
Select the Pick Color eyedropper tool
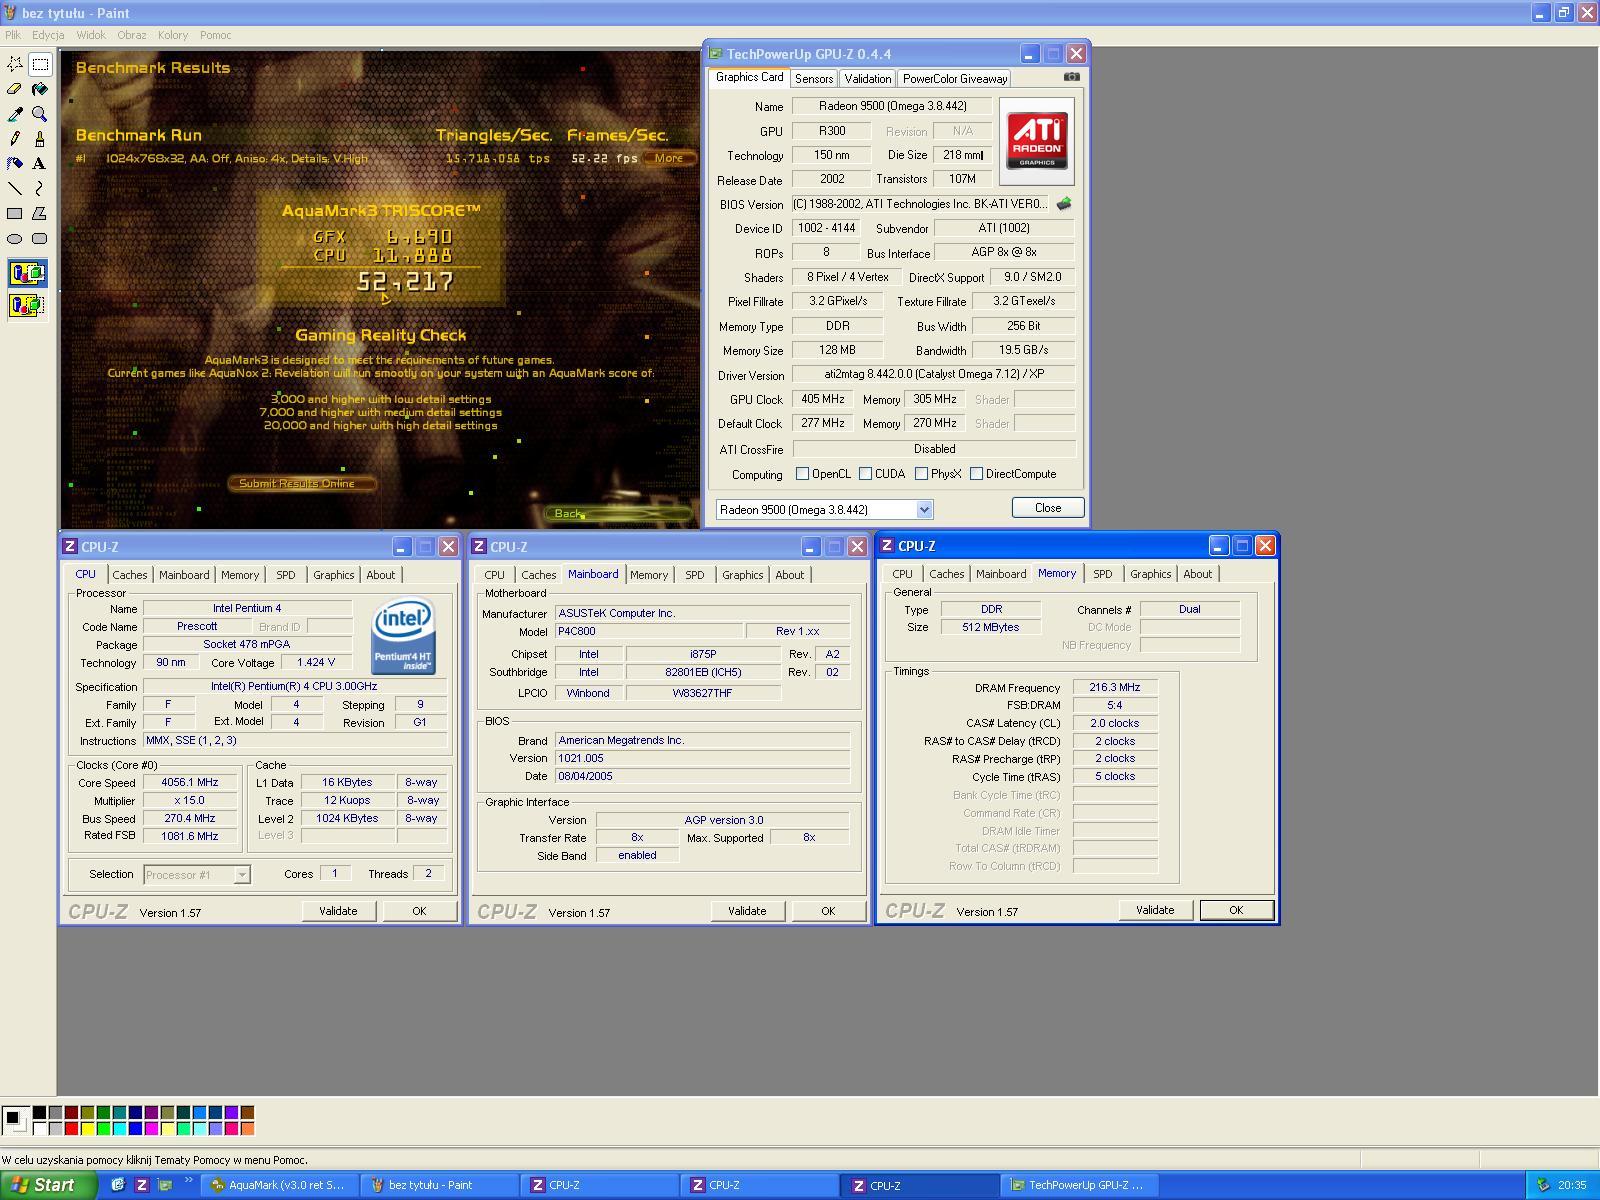tap(15, 114)
